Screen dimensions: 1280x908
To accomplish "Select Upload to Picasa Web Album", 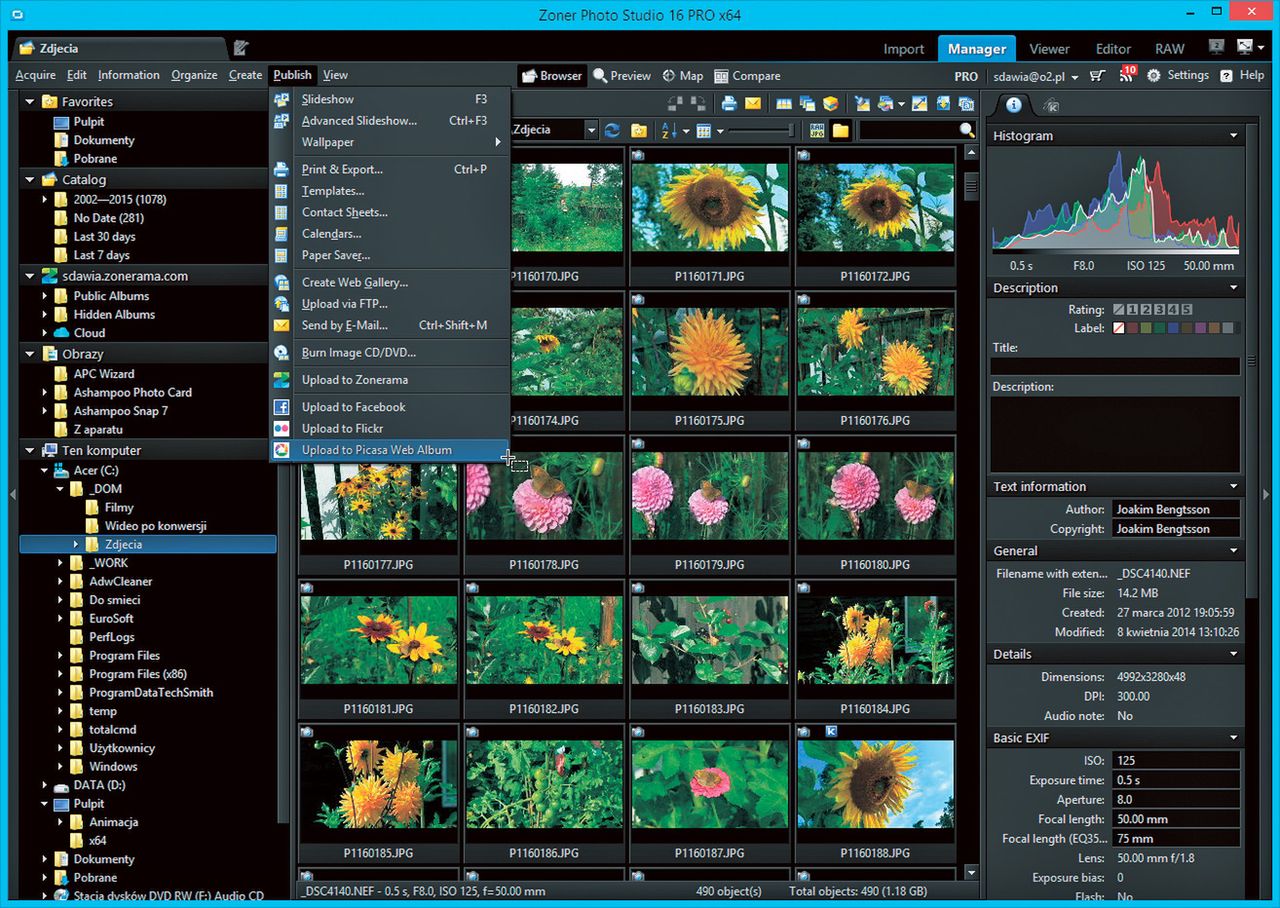I will (x=389, y=450).
